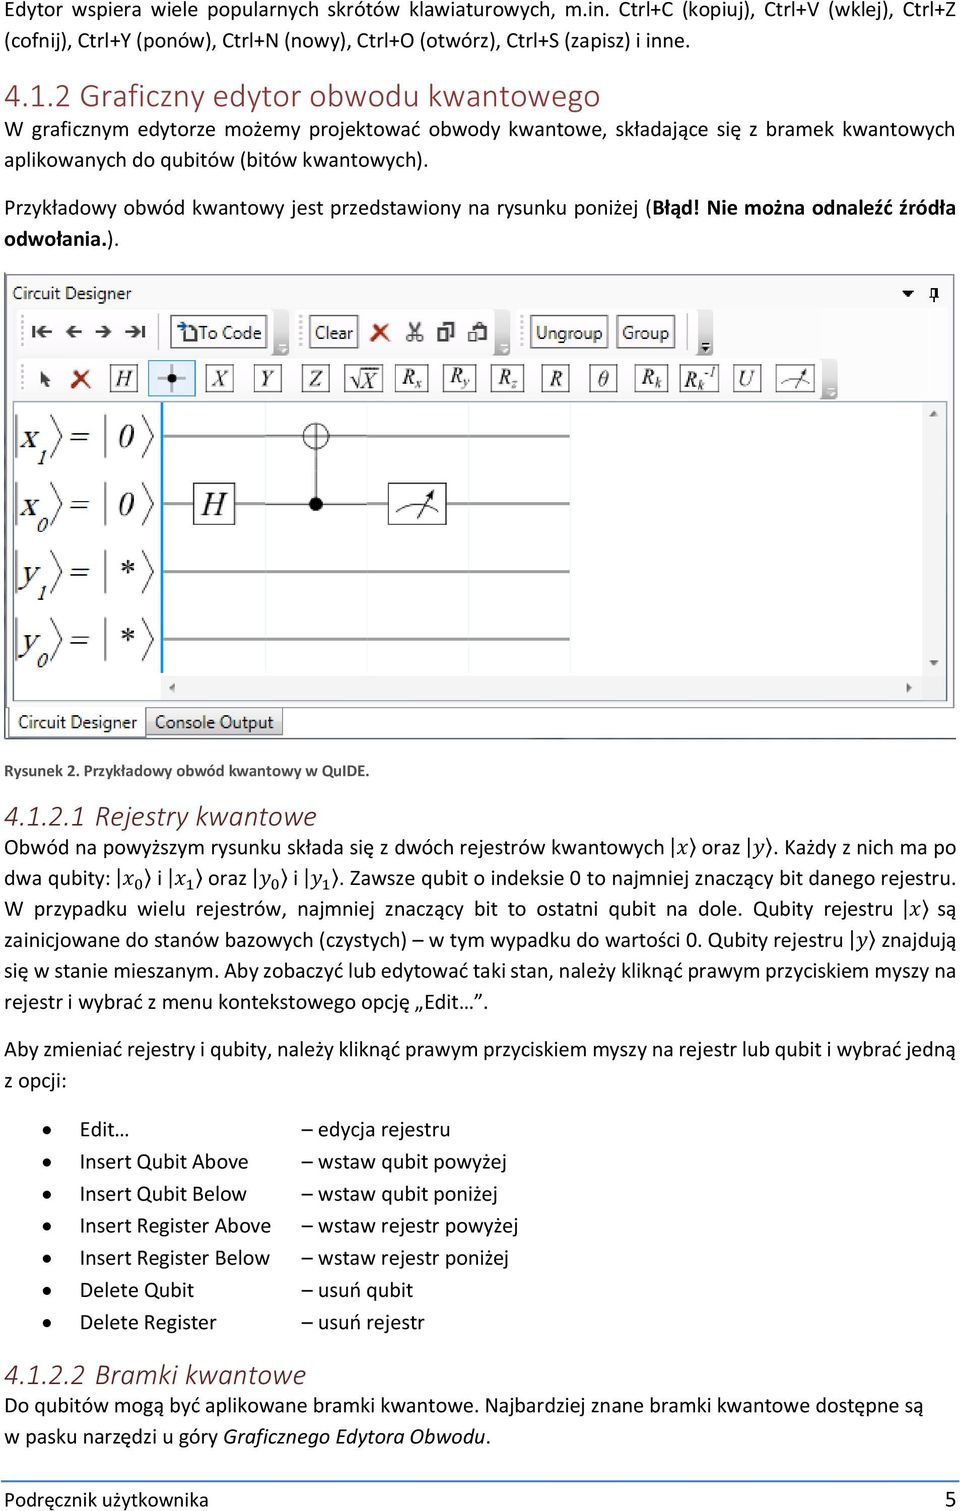Open overflow dropdown after the paste icon

click(x=504, y=348)
